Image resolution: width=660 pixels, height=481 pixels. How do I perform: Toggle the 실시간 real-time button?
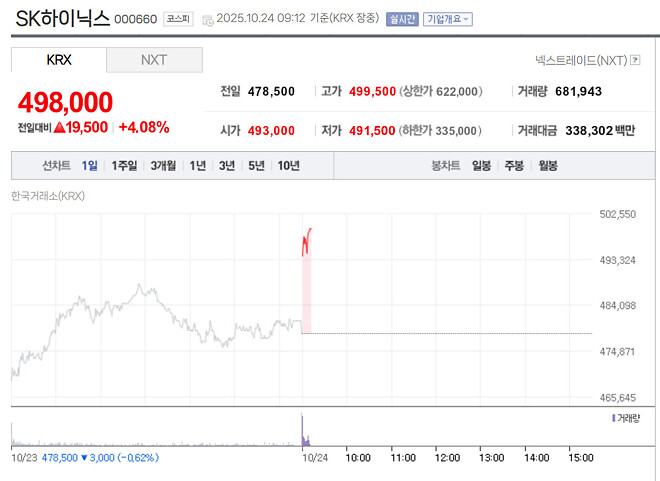(x=402, y=19)
